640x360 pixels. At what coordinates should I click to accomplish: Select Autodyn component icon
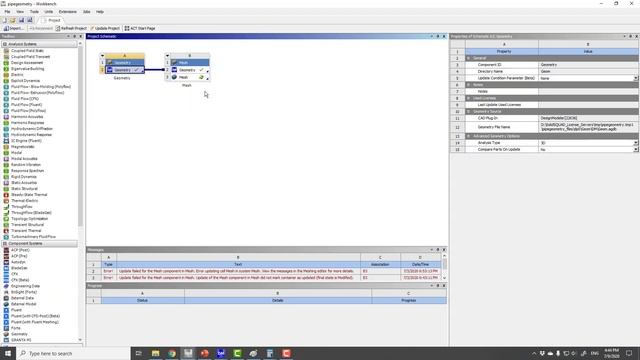click(6, 262)
